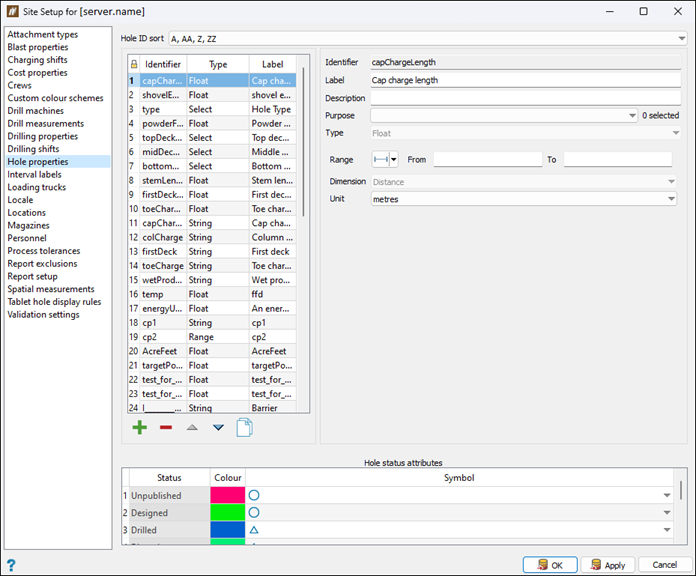Click the copy document icon below property list
This screenshot has height=576, width=696.
[x=244, y=428]
